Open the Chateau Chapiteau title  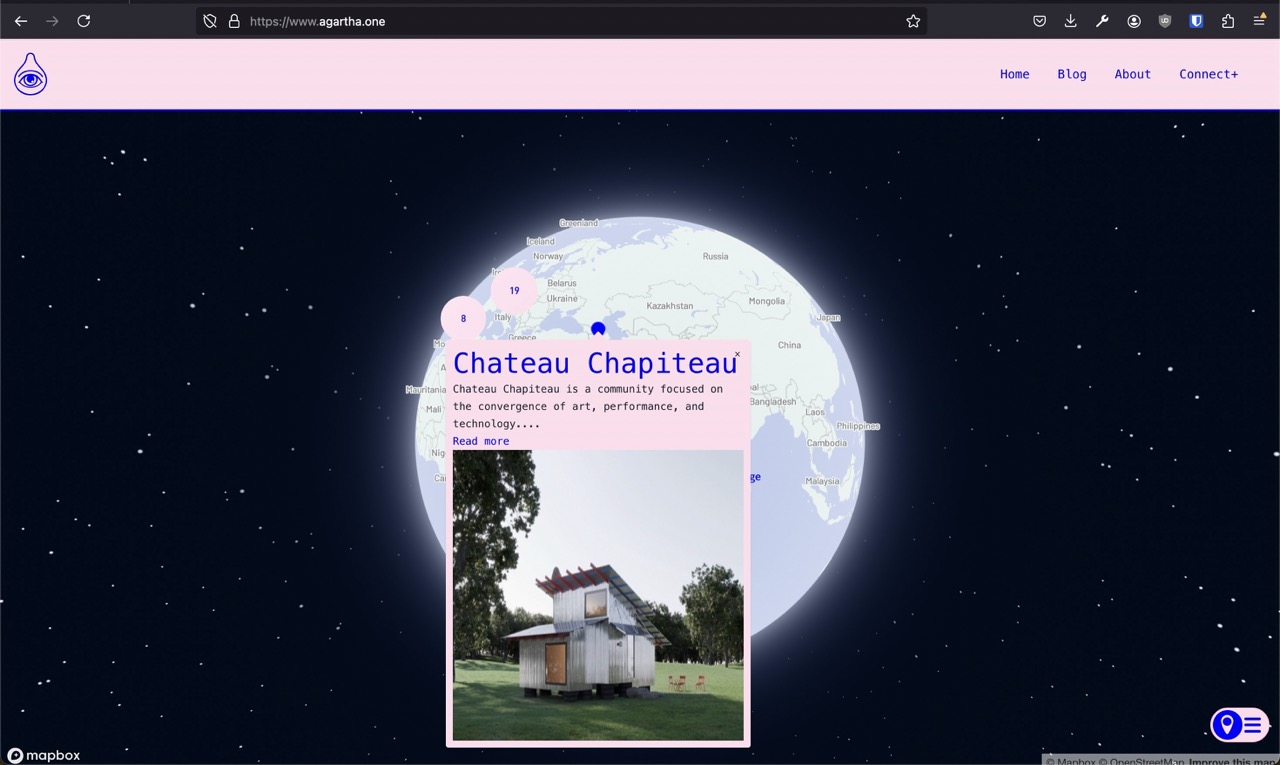tap(594, 363)
